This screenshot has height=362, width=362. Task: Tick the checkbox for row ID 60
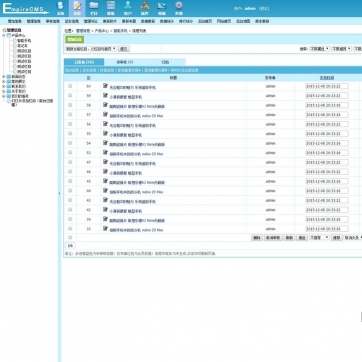tap(70, 86)
